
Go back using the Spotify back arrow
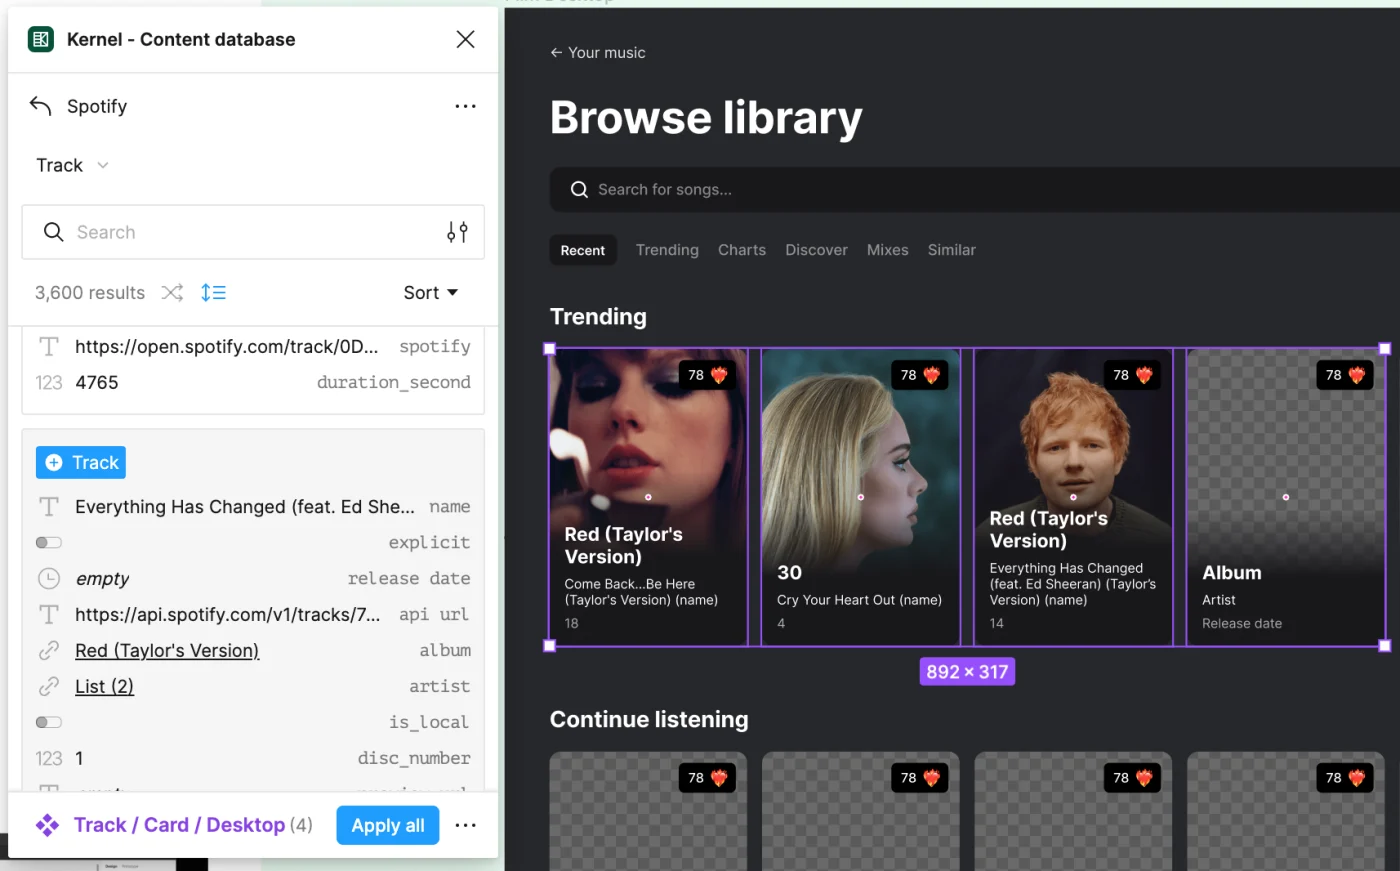coord(40,106)
